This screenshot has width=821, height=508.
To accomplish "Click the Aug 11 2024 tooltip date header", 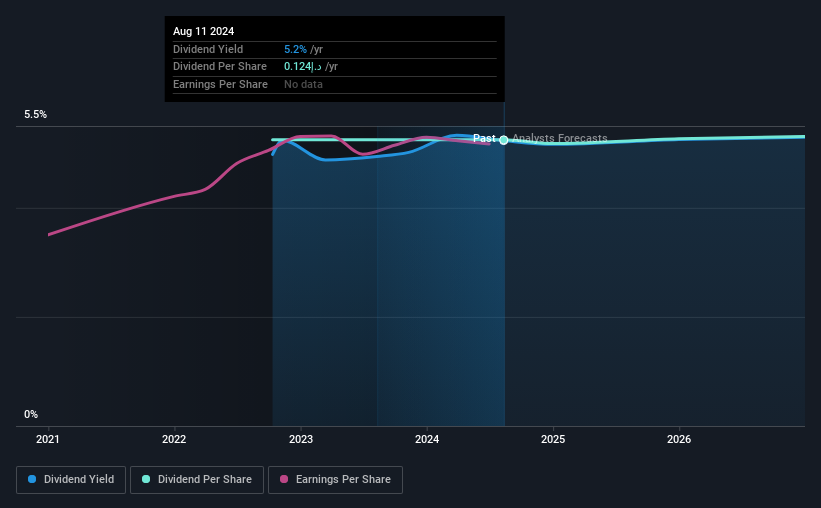I will [204, 31].
